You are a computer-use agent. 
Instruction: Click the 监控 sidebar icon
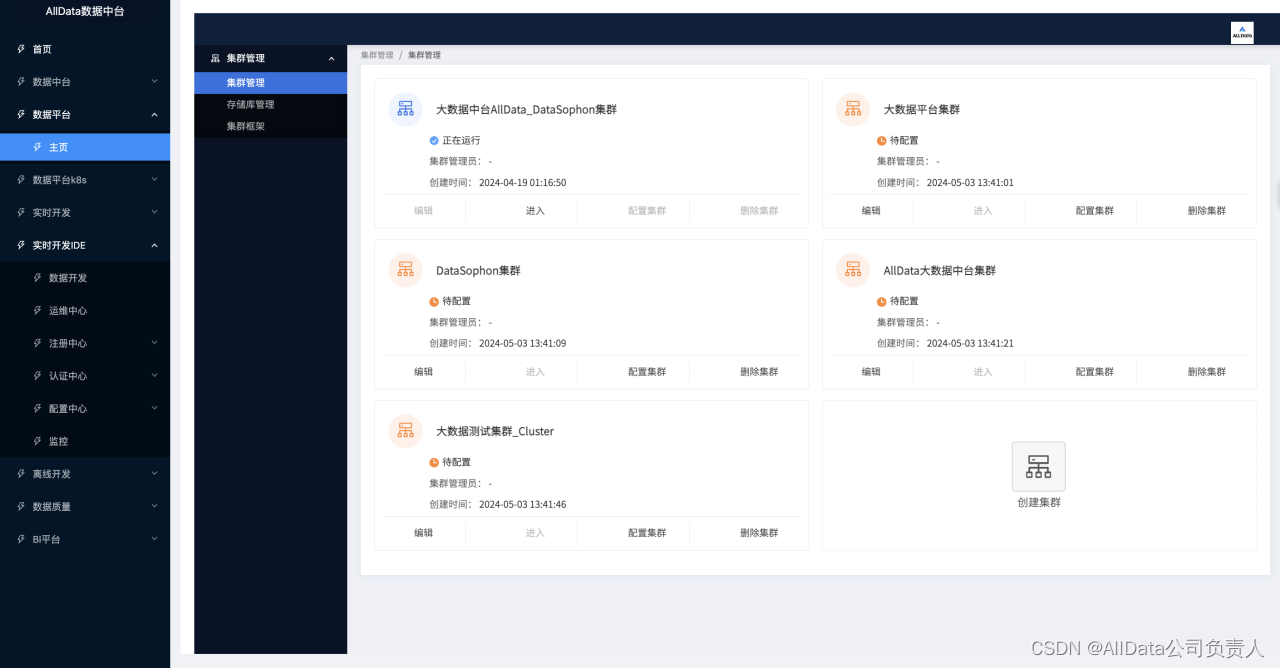click(38, 441)
